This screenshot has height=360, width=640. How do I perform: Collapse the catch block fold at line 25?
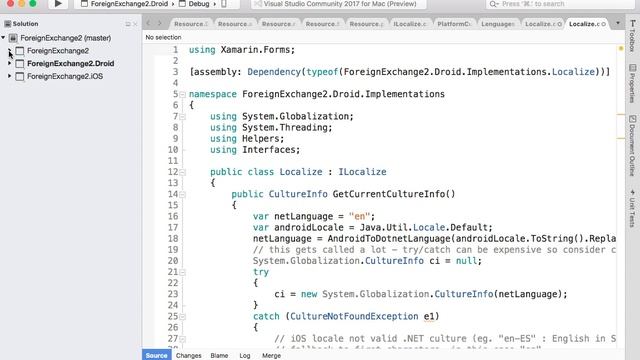tap(182, 317)
